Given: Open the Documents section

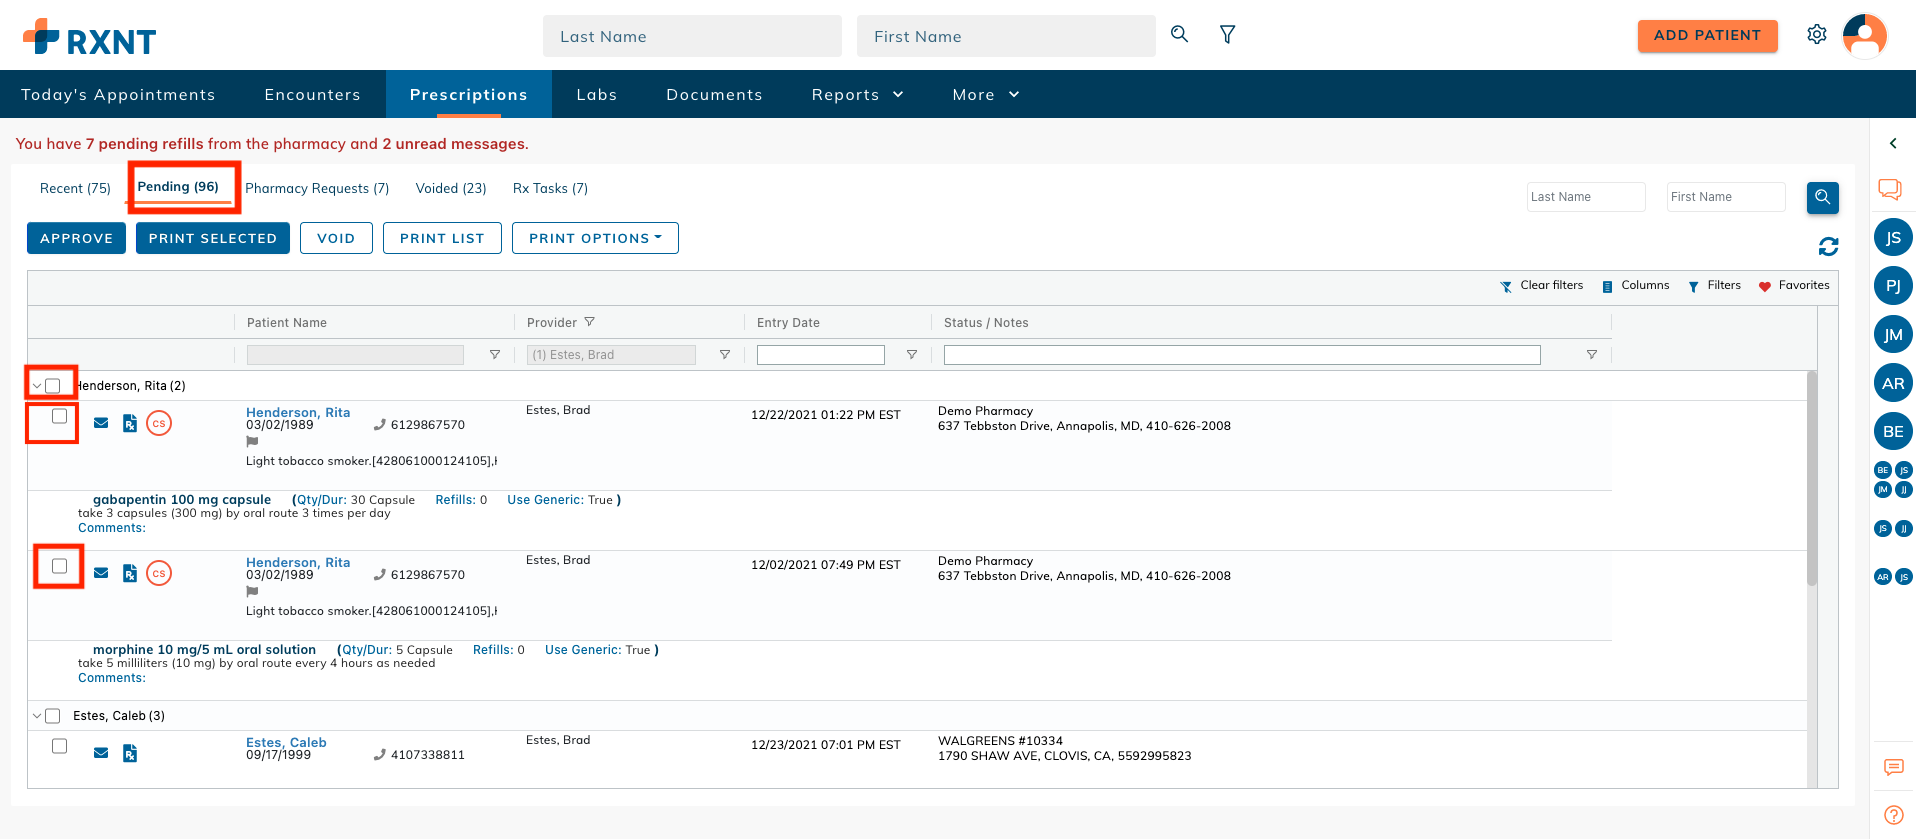Looking at the screenshot, I should [x=715, y=94].
